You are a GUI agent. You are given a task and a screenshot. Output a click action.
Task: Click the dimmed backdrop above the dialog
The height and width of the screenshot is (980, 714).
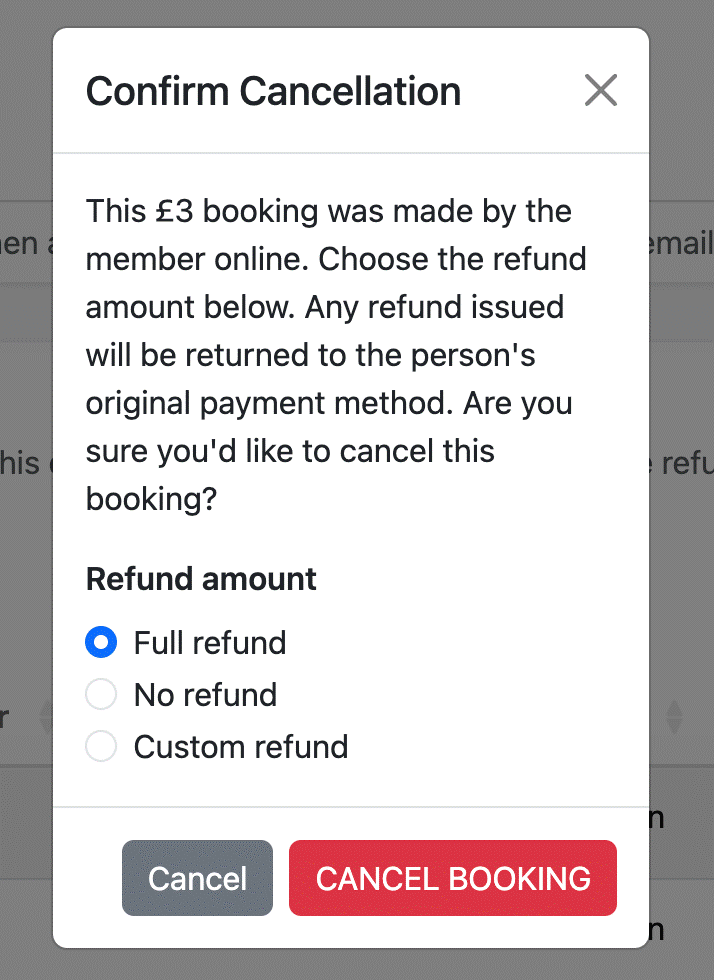click(357, 13)
